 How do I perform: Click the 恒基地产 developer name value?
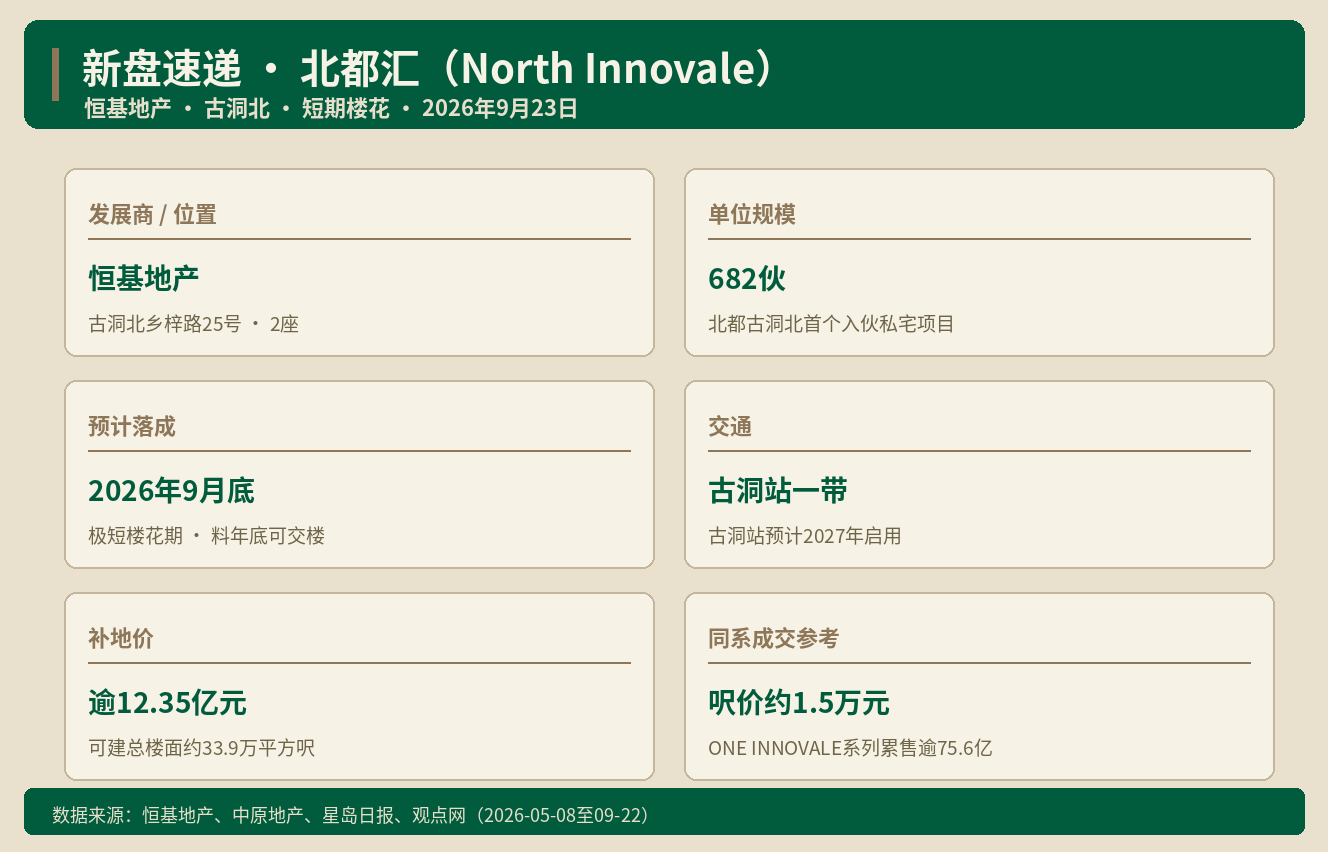144,278
